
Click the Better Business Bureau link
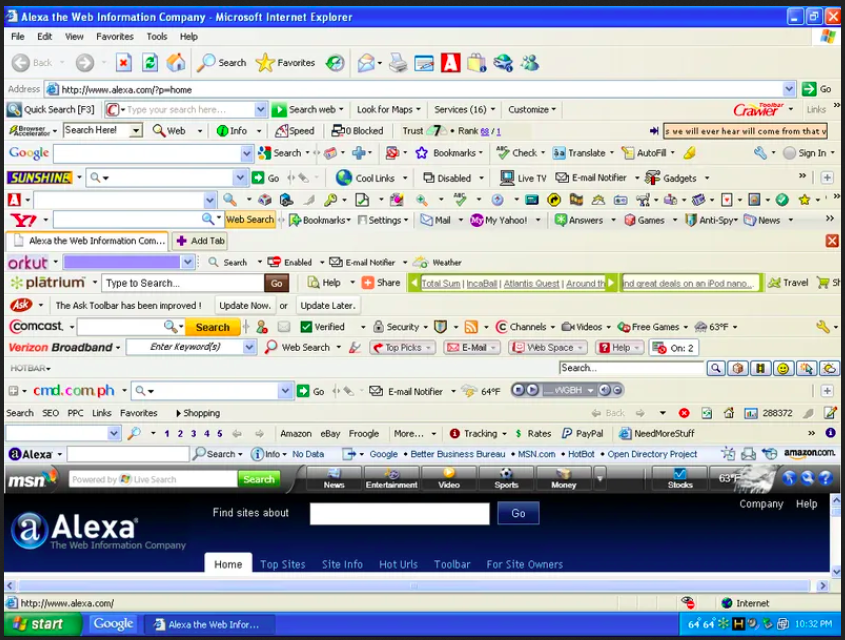tap(458, 454)
